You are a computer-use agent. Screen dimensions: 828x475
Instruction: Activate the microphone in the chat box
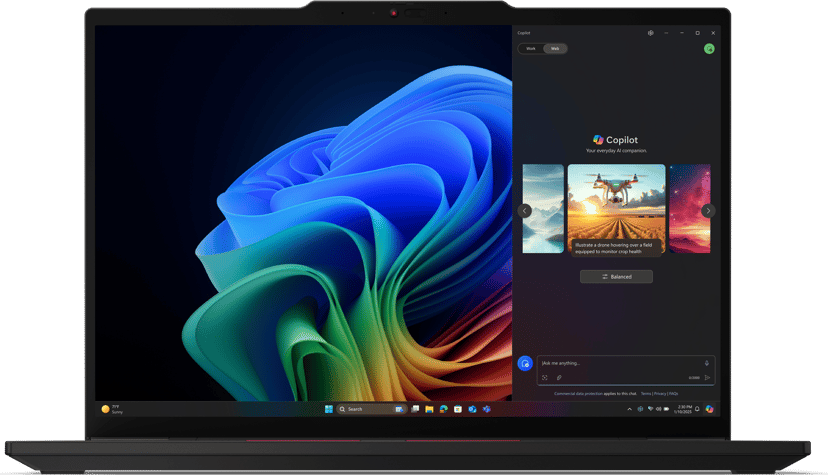click(707, 363)
